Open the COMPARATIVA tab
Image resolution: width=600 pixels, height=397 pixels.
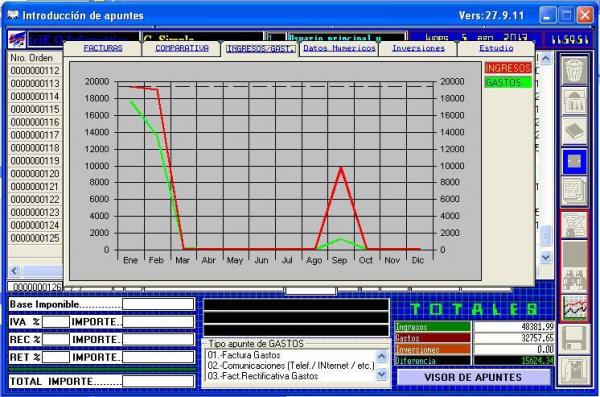[182, 48]
